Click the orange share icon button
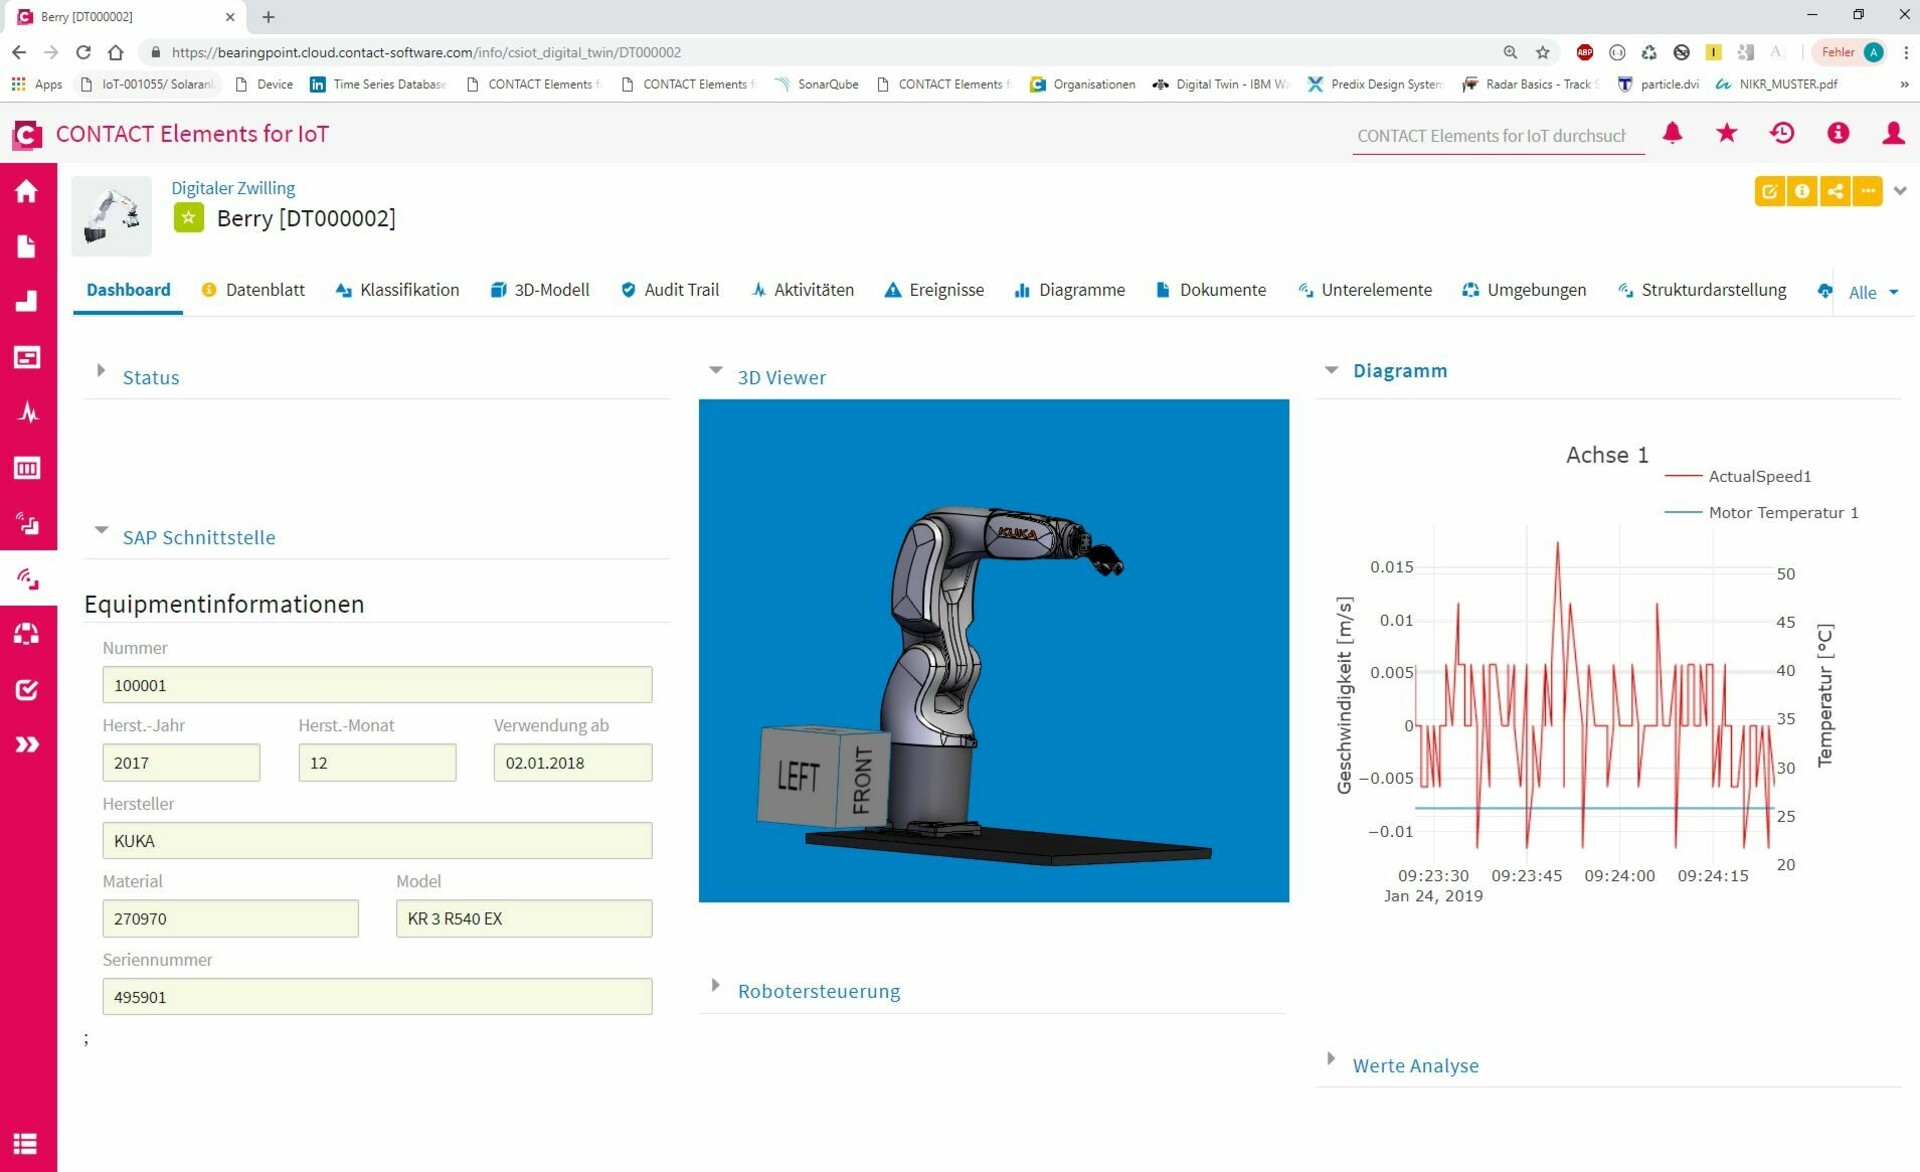The width and height of the screenshot is (1920, 1172). 1834,191
